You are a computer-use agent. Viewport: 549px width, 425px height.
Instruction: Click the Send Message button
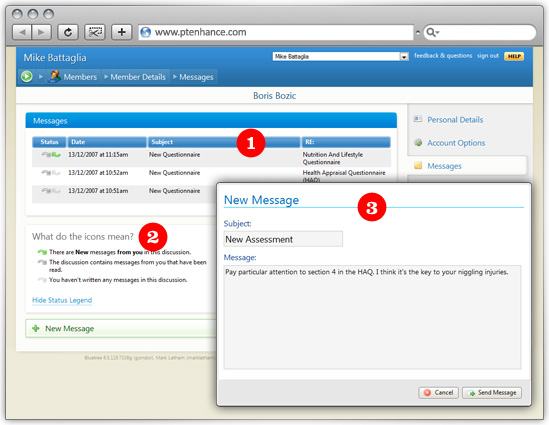click(492, 393)
